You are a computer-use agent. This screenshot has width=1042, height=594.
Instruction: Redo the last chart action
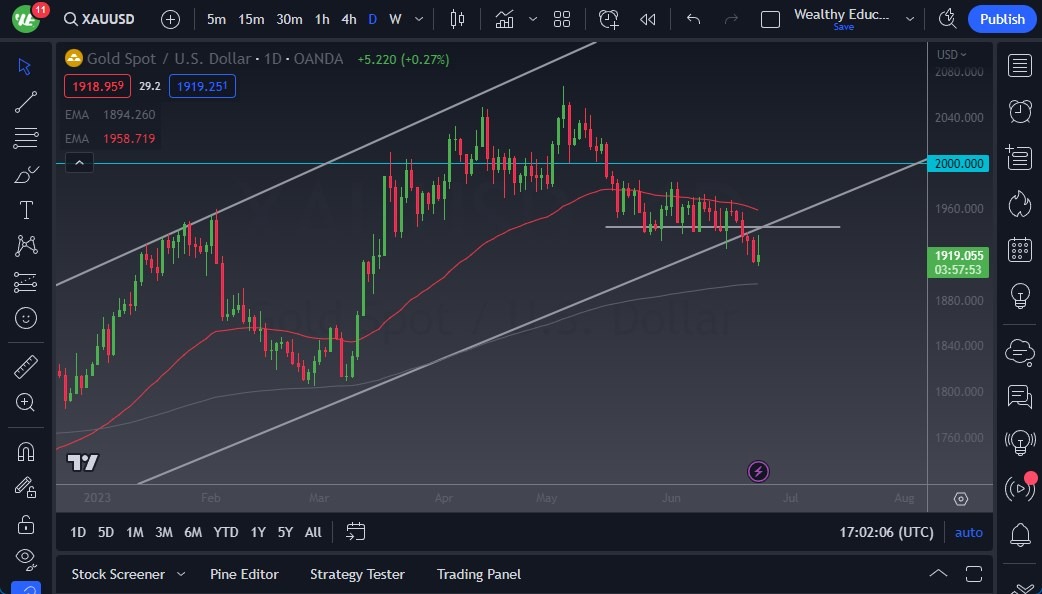pos(731,19)
